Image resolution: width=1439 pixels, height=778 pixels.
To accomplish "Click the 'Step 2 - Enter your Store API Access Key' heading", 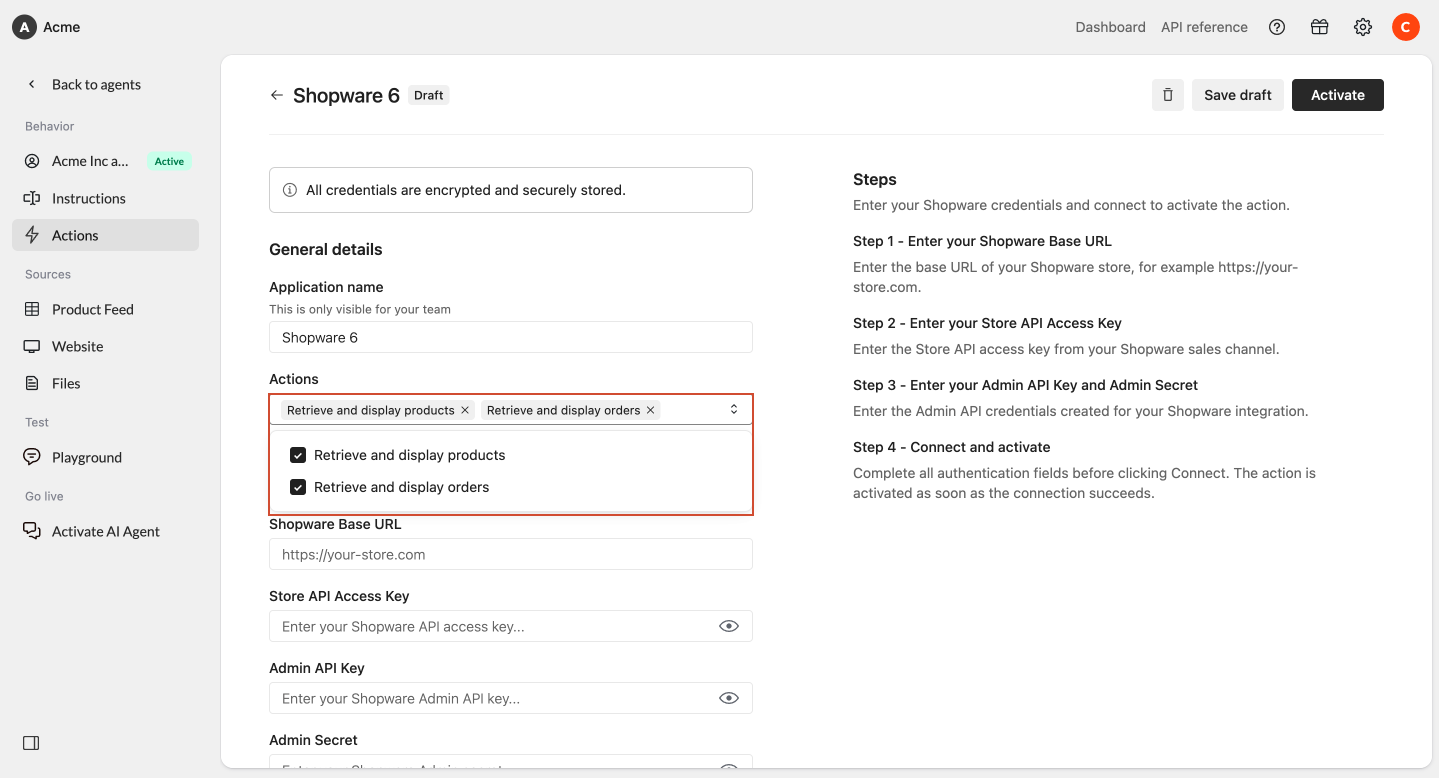I will click(987, 323).
